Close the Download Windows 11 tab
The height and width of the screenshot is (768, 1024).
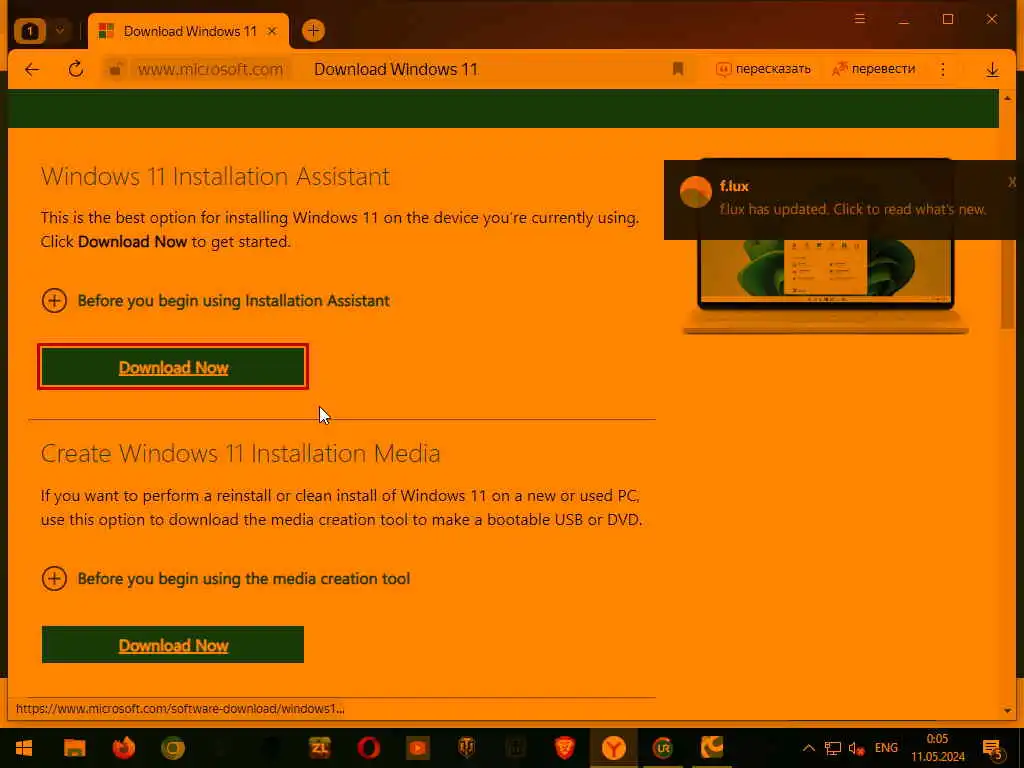tap(272, 31)
